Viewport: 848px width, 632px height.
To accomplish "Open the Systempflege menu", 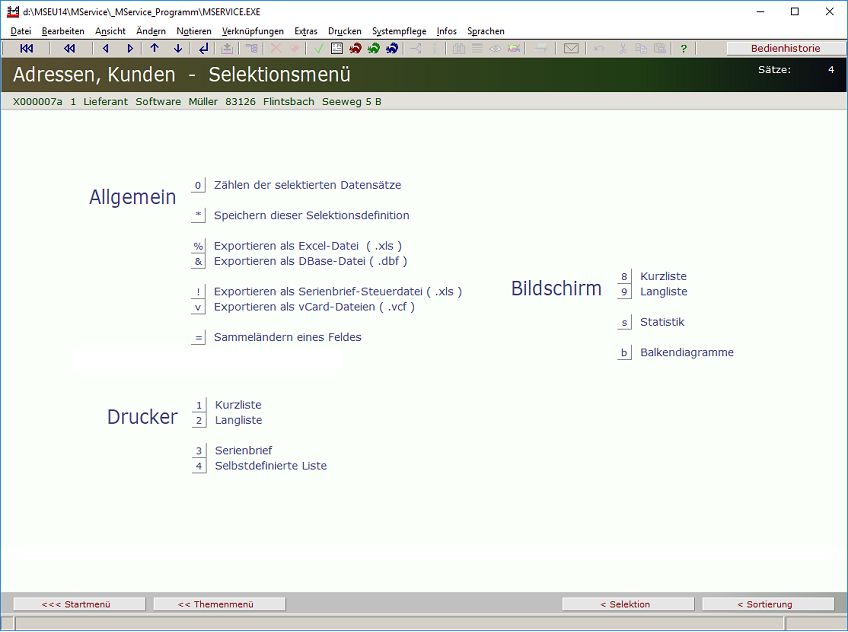I will coord(399,31).
